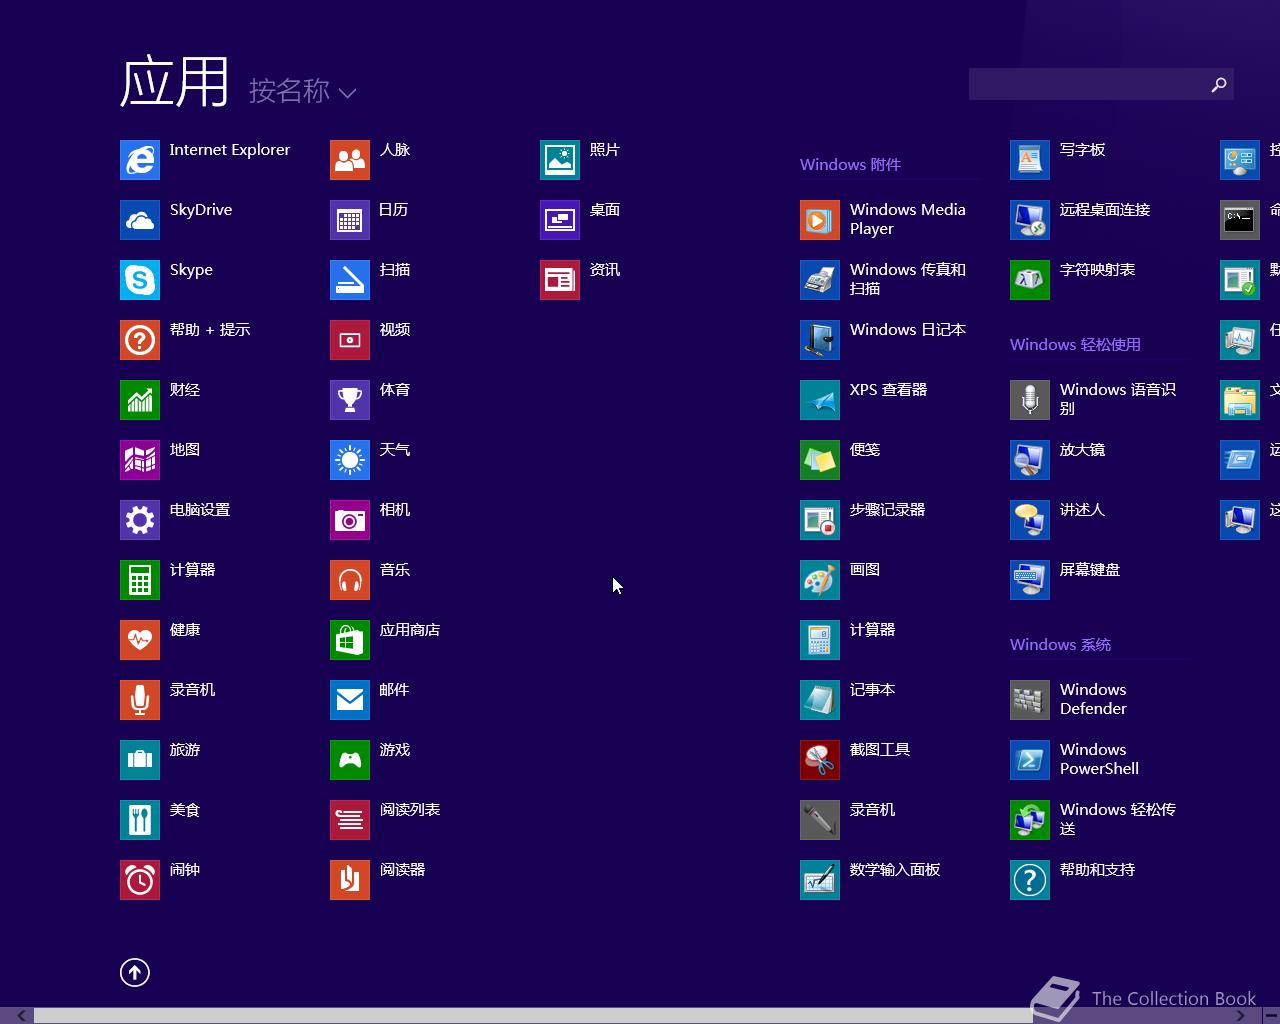This screenshot has width=1280, height=1024.
Task: Open XPS 查看器 icon
Action: [820, 400]
